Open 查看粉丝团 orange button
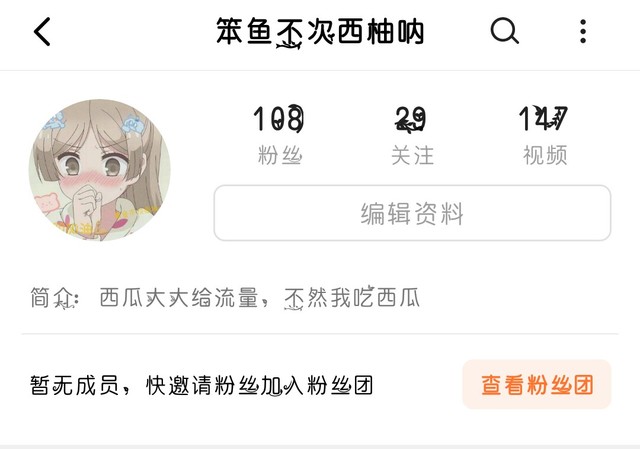The width and height of the screenshot is (640, 449). (537, 385)
